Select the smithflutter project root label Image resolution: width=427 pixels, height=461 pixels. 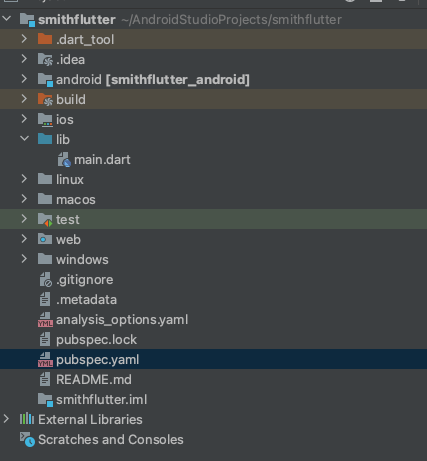[x=77, y=20]
